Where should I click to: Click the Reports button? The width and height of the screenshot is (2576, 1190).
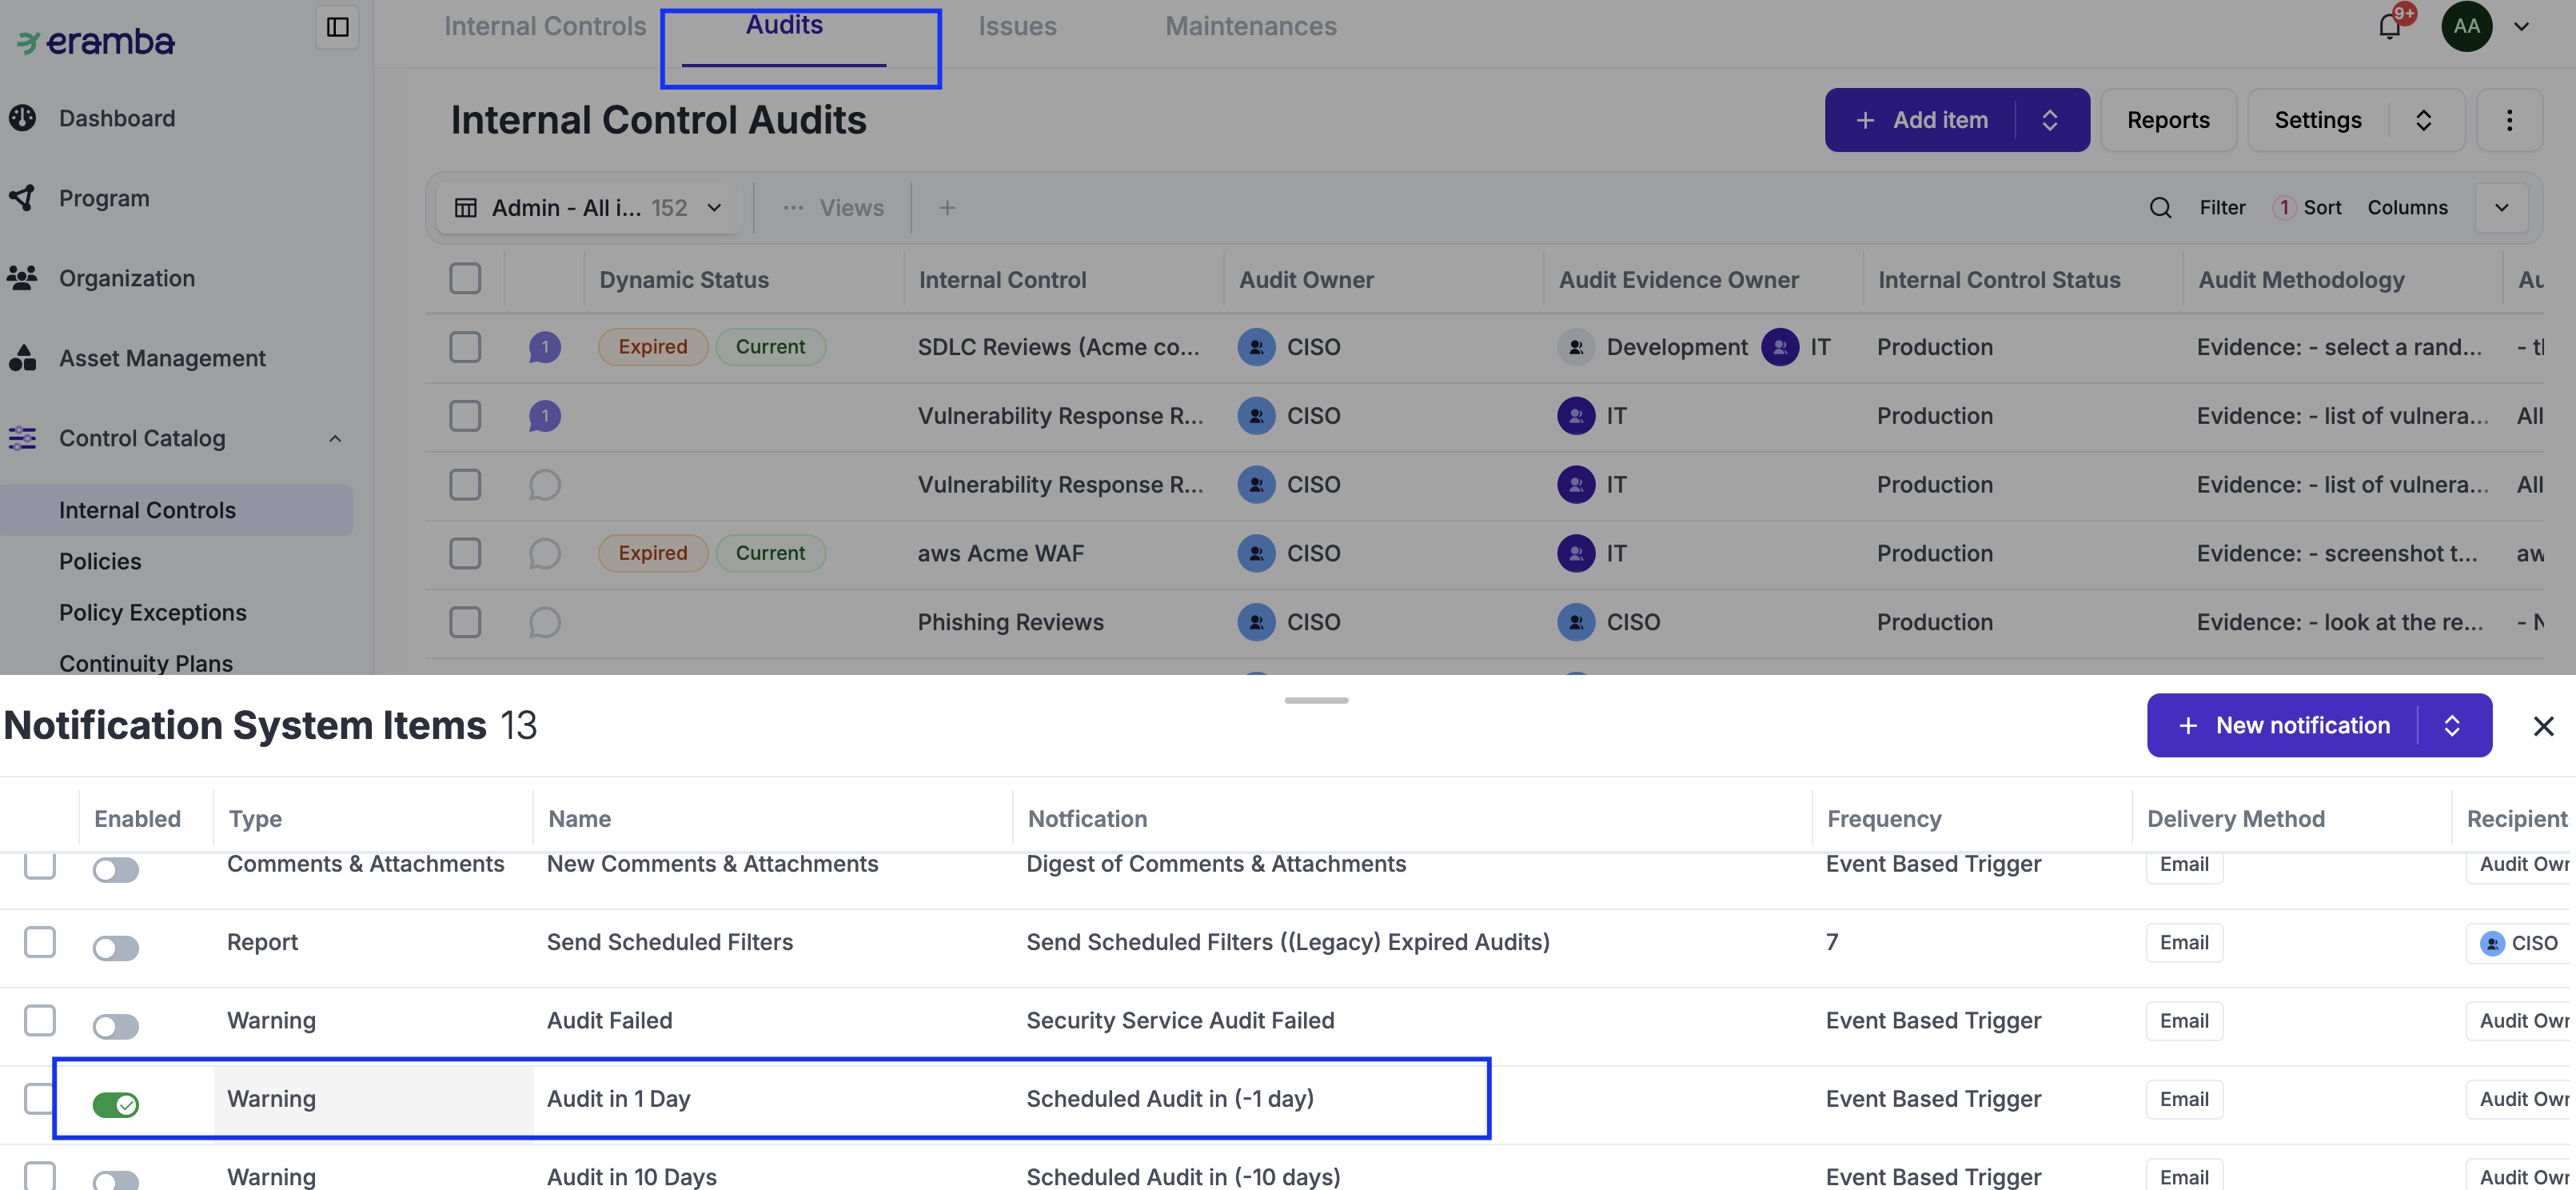pos(2167,120)
